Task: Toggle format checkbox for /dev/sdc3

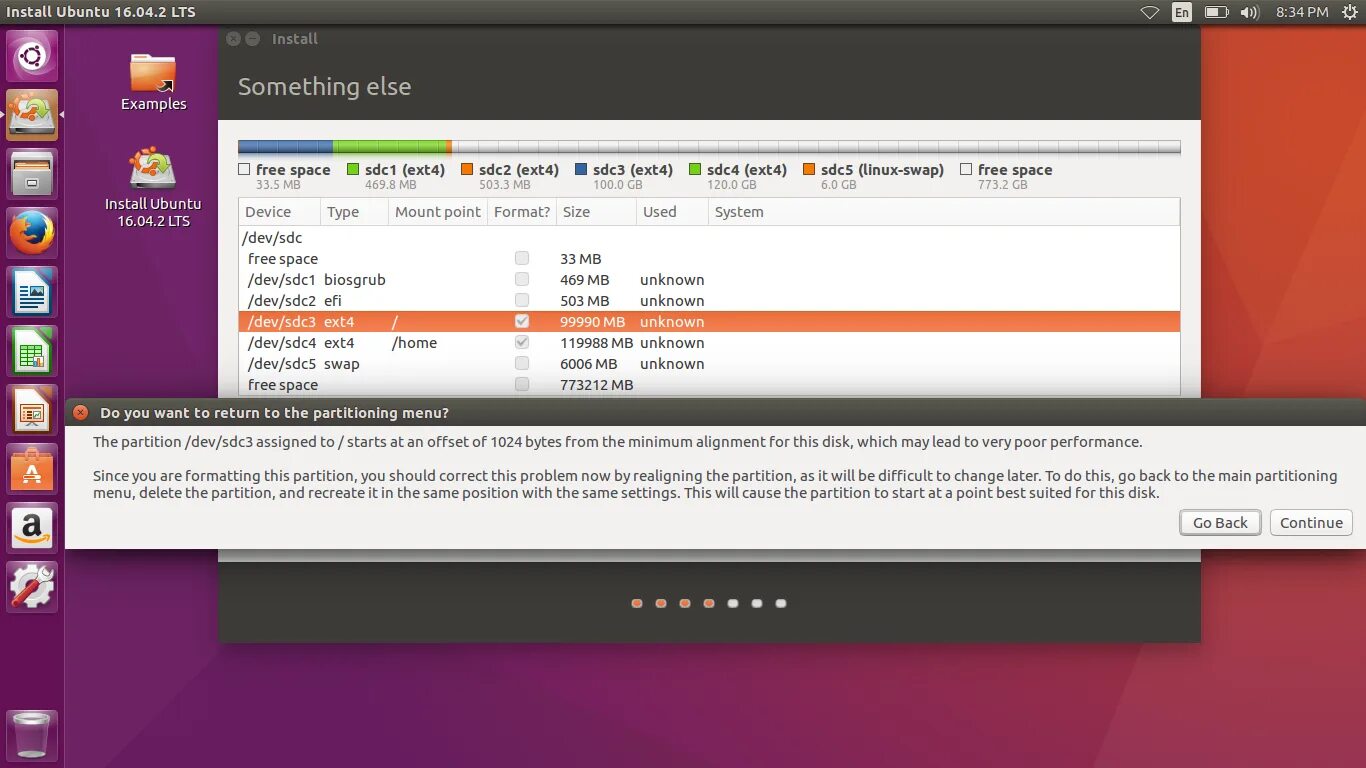Action: pyautogui.click(x=521, y=321)
